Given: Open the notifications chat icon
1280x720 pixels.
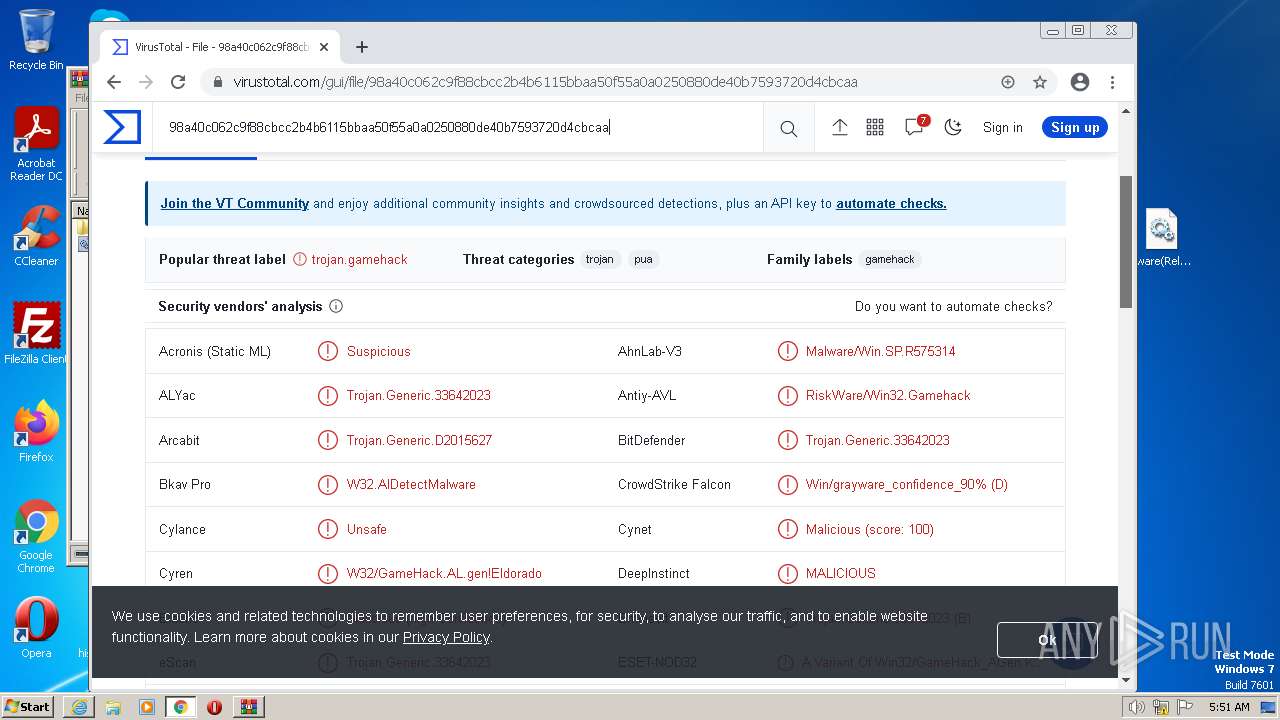Looking at the screenshot, I should click(914, 127).
